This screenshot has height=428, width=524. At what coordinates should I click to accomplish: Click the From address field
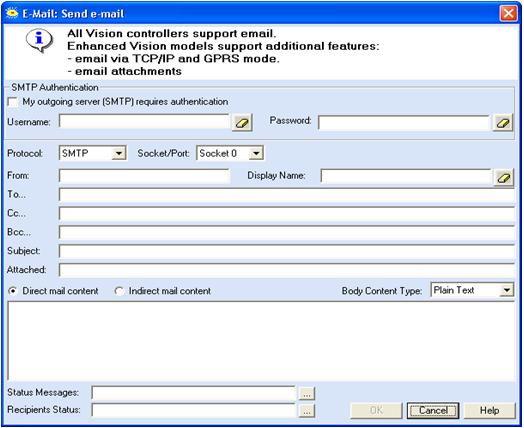click(x=144, y=176)
